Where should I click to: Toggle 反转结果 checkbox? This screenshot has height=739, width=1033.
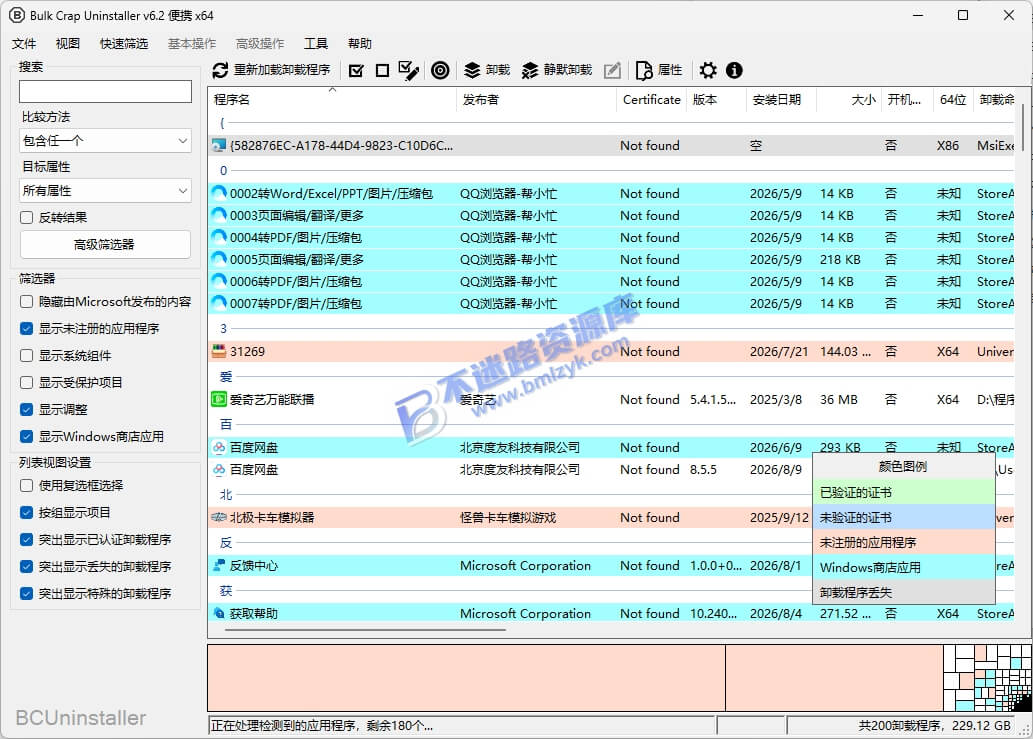[x=27, y=217]
